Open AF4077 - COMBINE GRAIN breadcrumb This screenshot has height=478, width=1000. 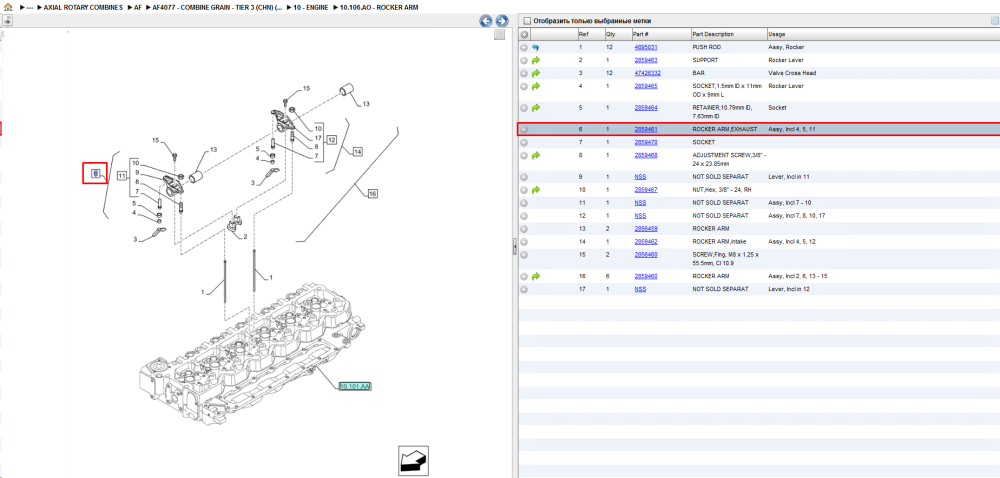click(x=217, y=7)
